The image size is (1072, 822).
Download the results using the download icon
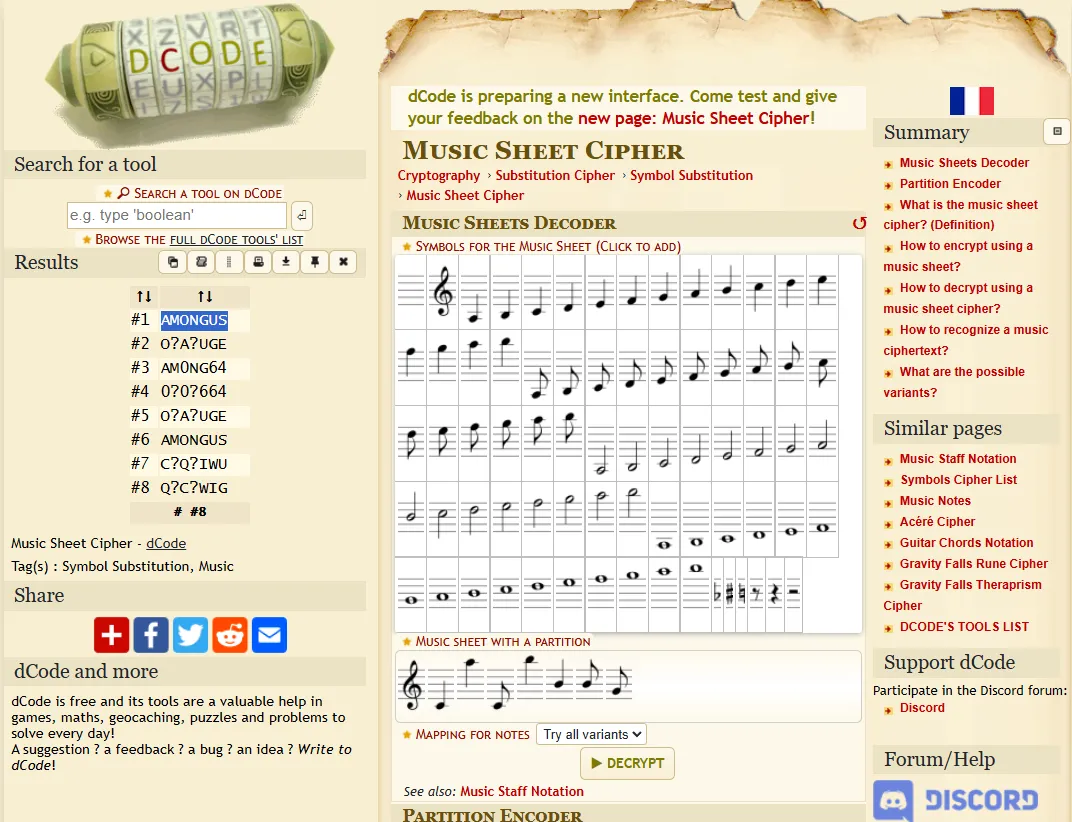click(x=286, y=262)
